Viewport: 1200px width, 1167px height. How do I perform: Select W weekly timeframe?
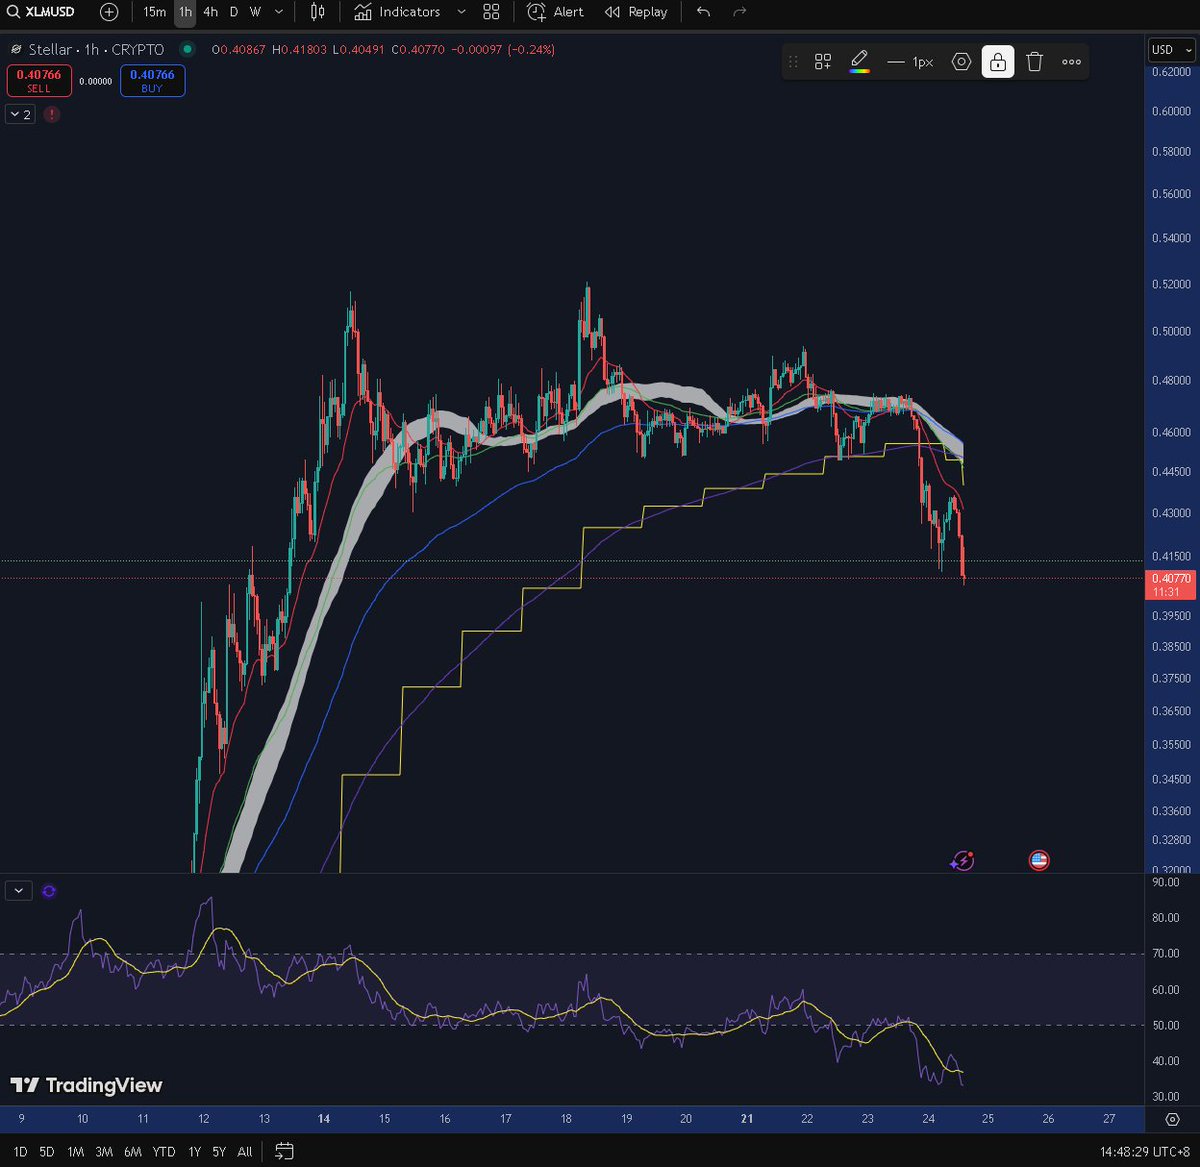coord(255,12)
